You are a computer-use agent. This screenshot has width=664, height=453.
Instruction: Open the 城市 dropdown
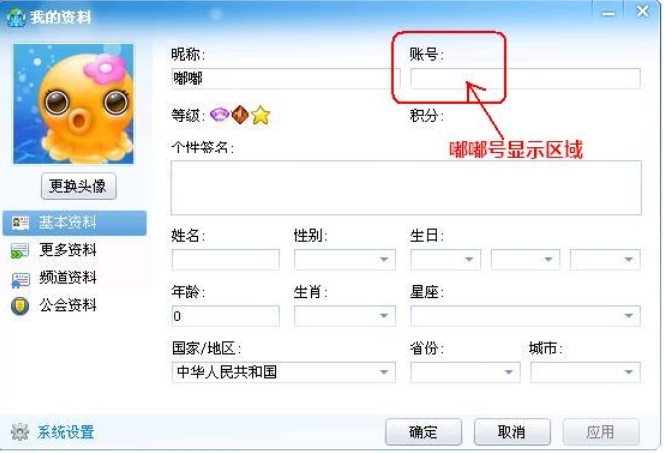pos(585,372)
